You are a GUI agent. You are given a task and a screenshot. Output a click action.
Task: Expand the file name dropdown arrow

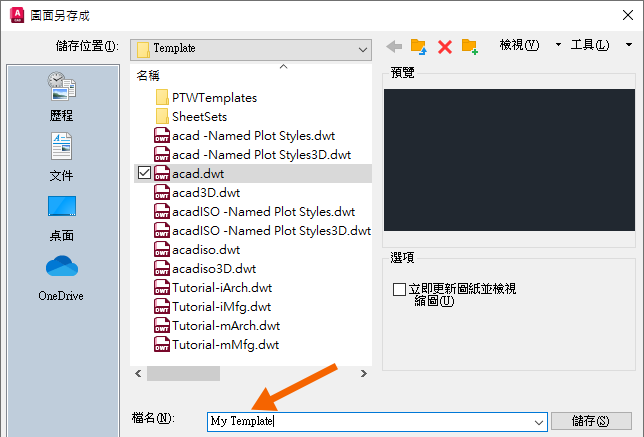pyautogui.click(x=539, y=422)
